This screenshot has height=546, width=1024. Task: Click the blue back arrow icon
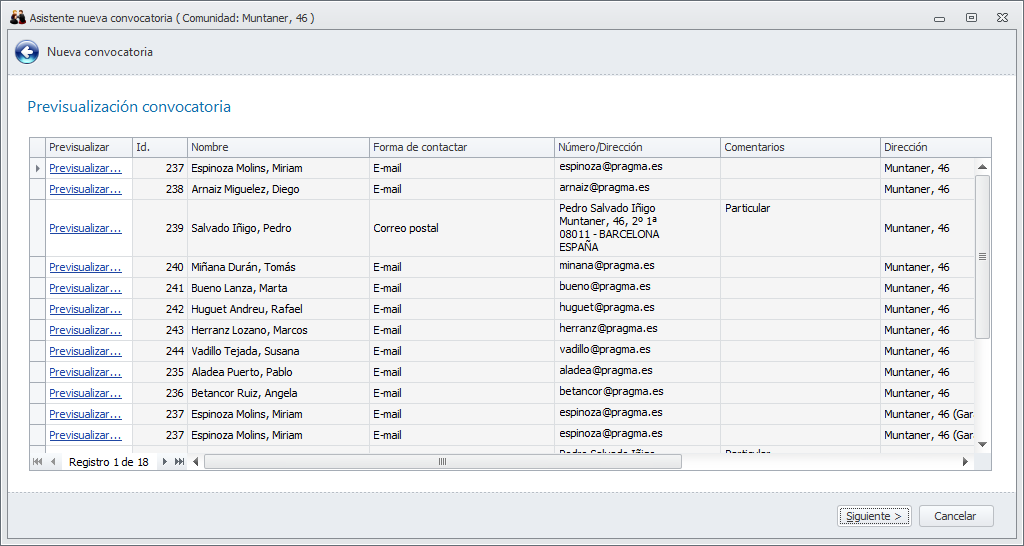(x=27, y=52)
